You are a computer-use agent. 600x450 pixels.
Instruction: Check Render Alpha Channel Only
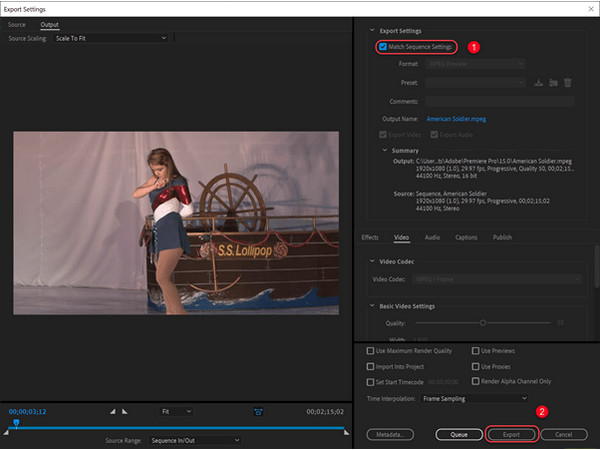tap(475, 381)
